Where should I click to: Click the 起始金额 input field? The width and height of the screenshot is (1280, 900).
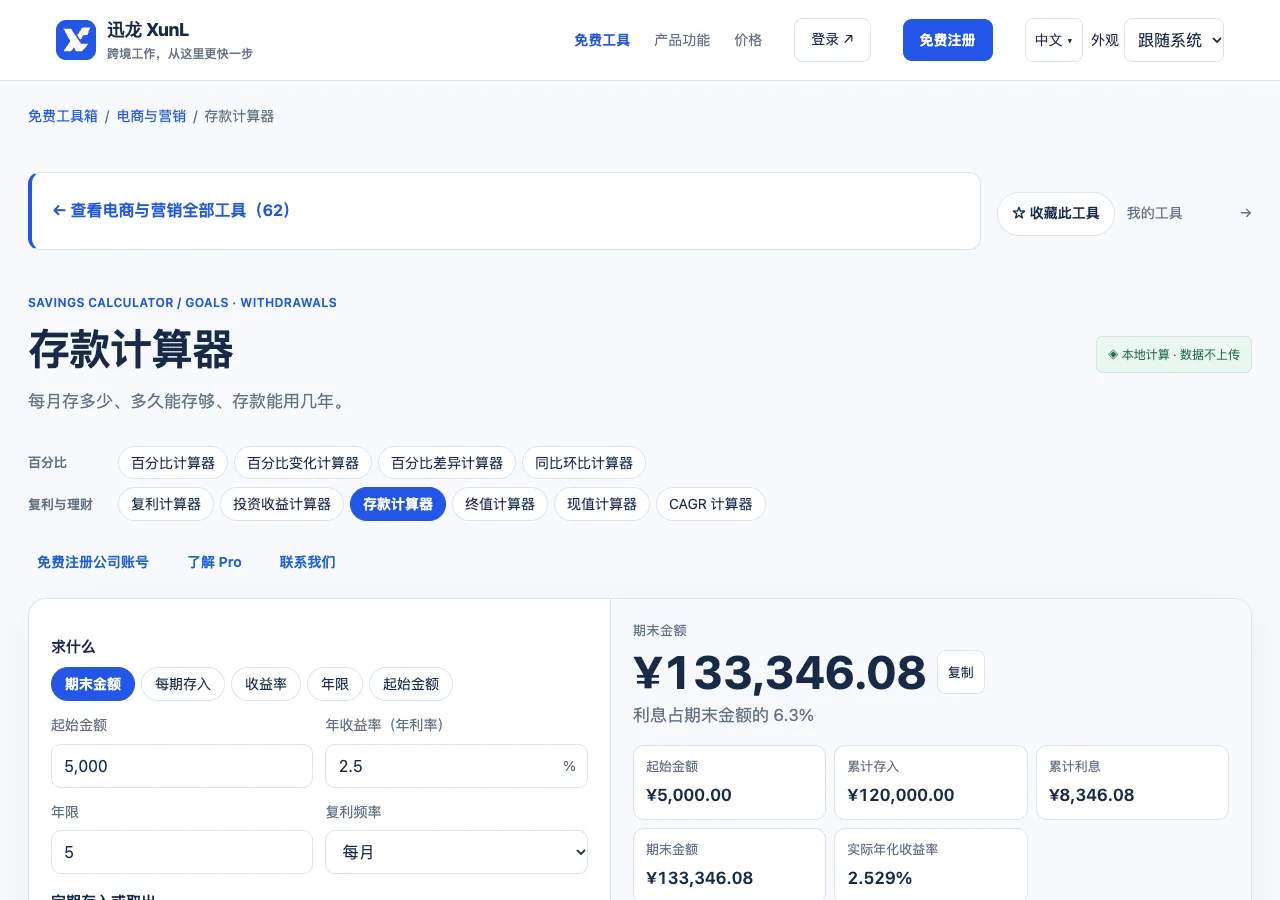tap(182, 766)
